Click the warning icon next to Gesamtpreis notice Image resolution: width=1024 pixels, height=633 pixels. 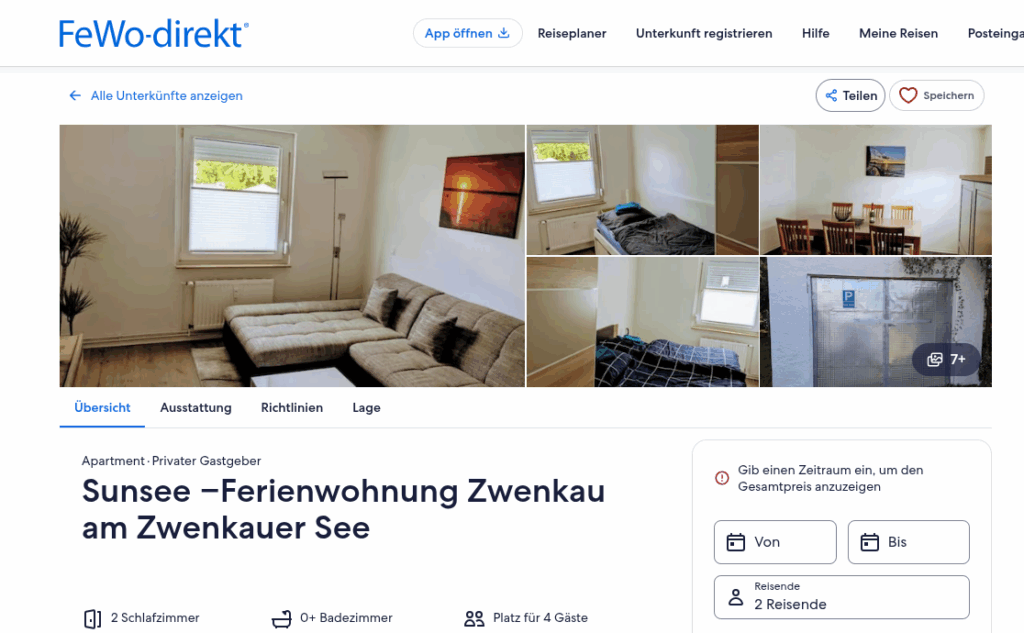coord(722,478)
